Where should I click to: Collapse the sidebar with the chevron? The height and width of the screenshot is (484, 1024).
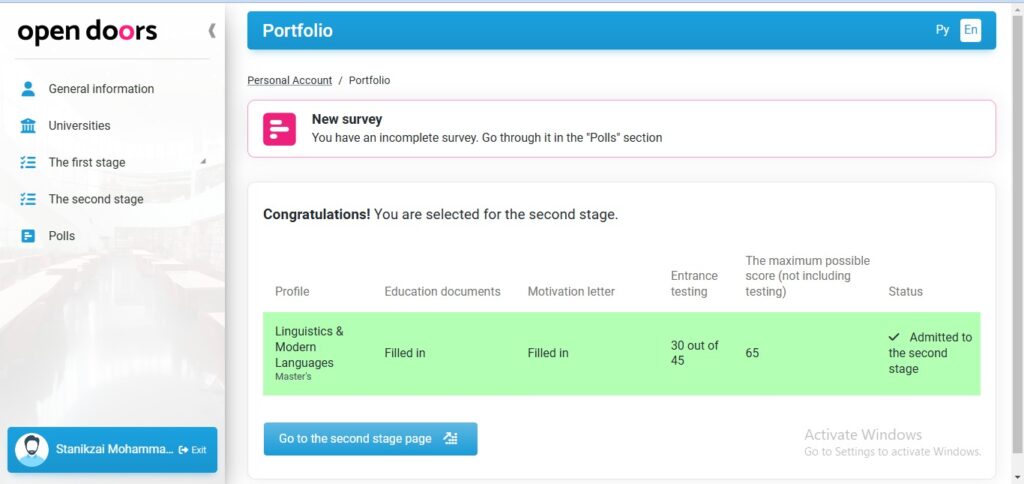tap(211, 31)
